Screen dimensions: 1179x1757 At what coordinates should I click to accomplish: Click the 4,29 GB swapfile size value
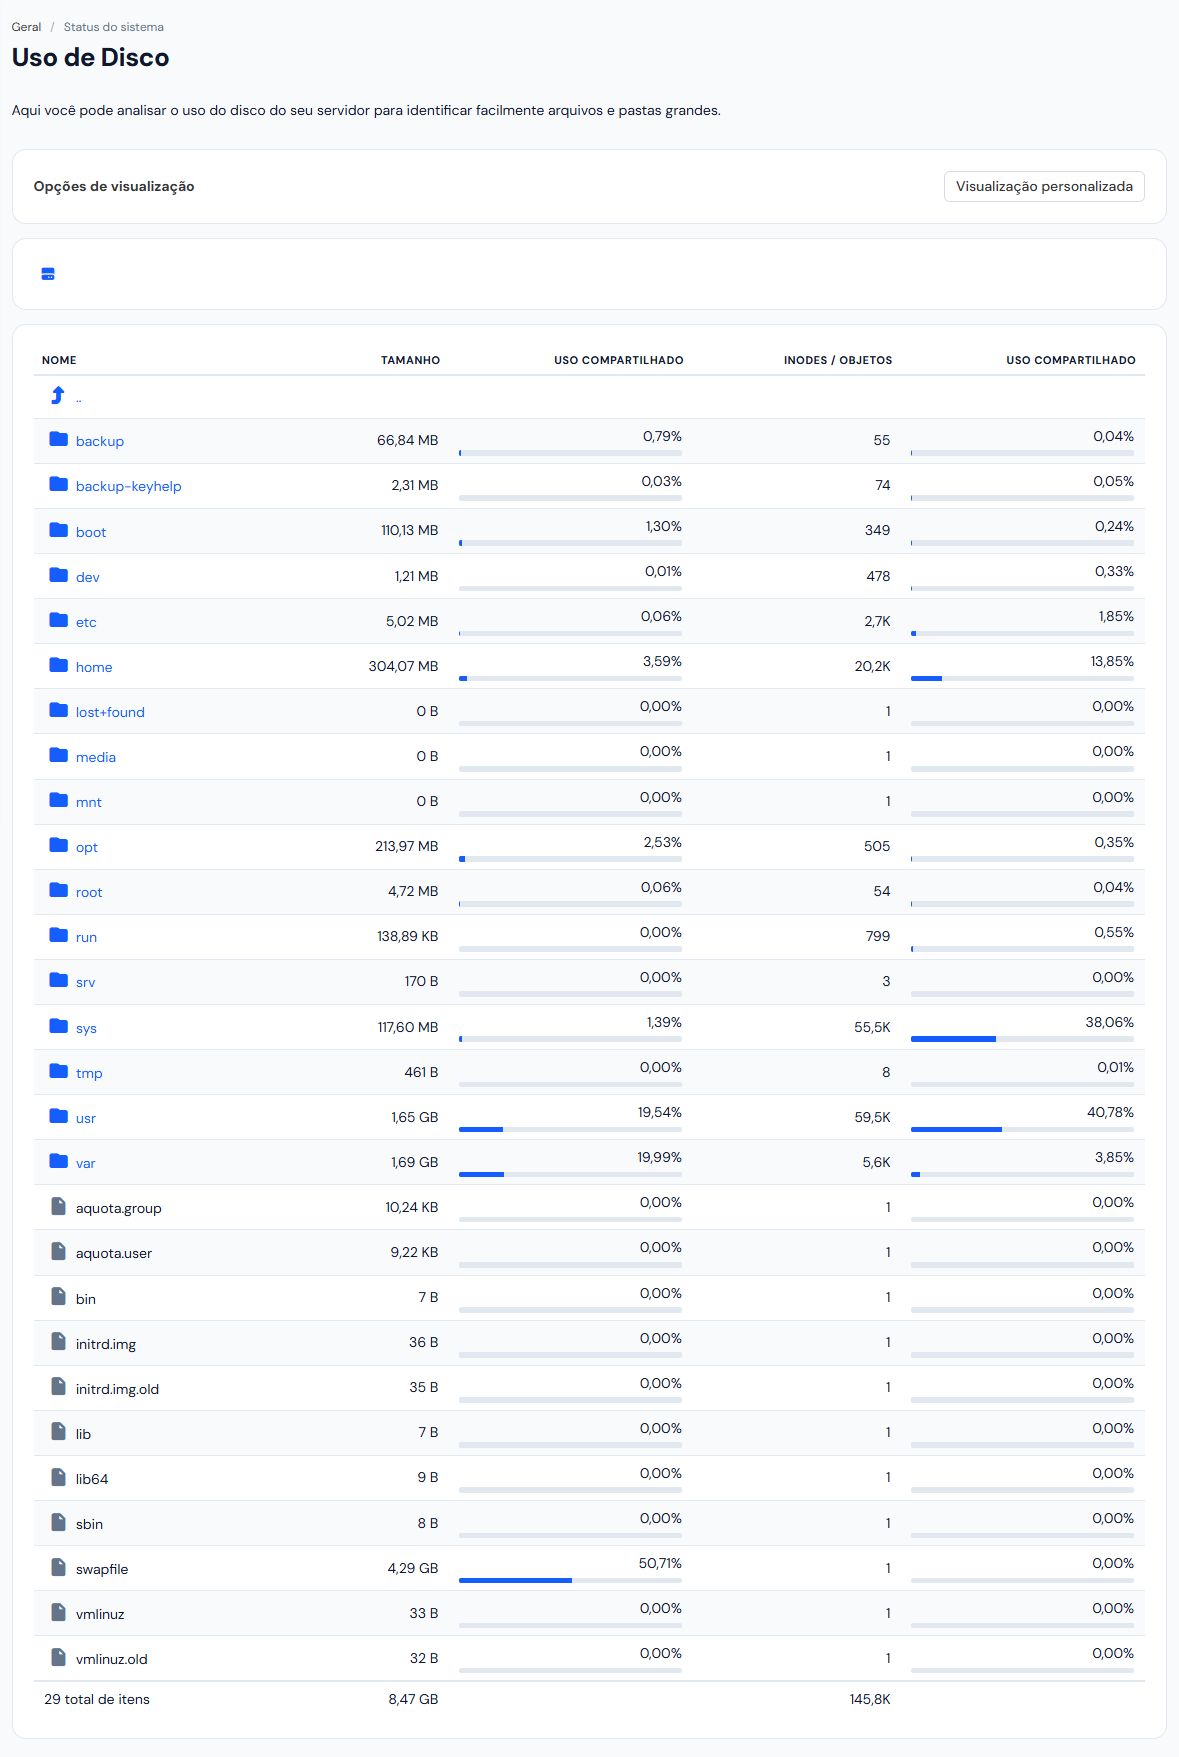click(413, 1568)
